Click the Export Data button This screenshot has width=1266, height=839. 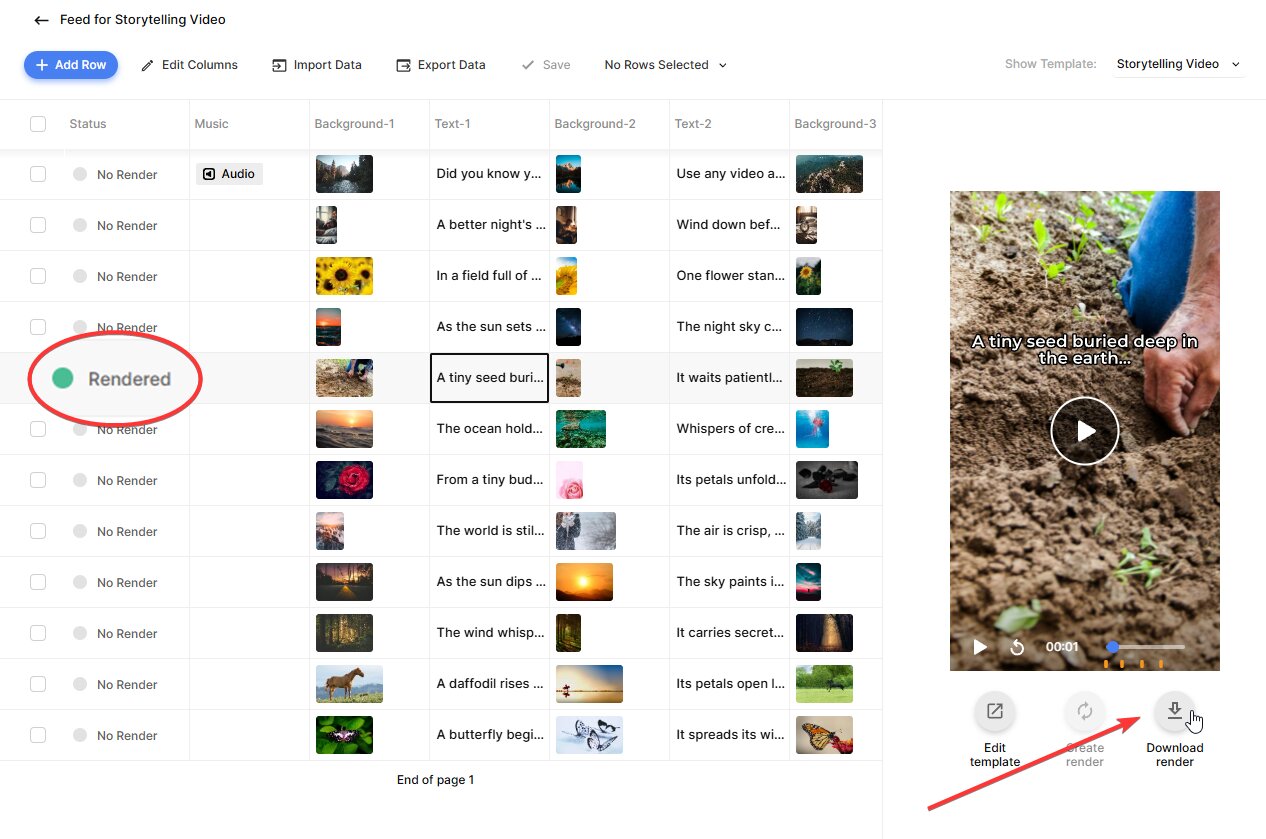(x=441, y=65)
